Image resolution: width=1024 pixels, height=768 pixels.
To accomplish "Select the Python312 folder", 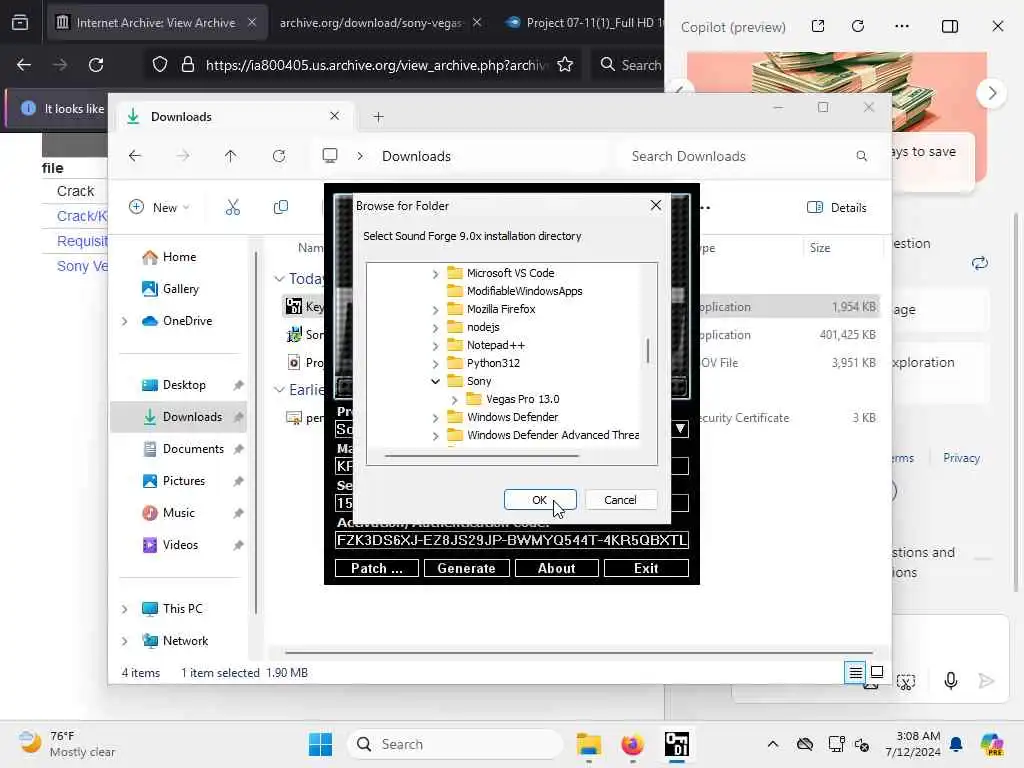I will (x=493, y=363).
